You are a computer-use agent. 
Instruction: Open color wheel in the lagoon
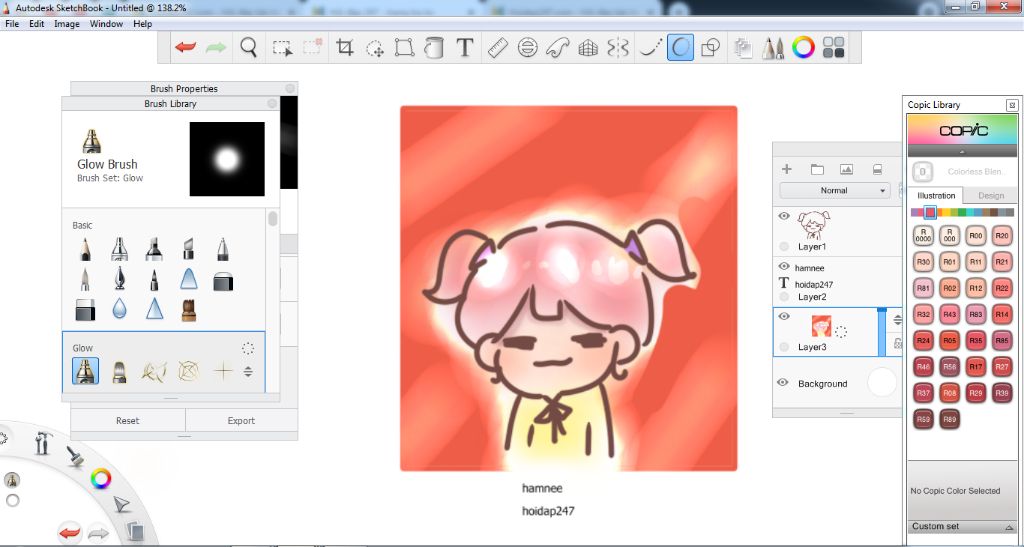pyautogui.click(x=101, y=479)
